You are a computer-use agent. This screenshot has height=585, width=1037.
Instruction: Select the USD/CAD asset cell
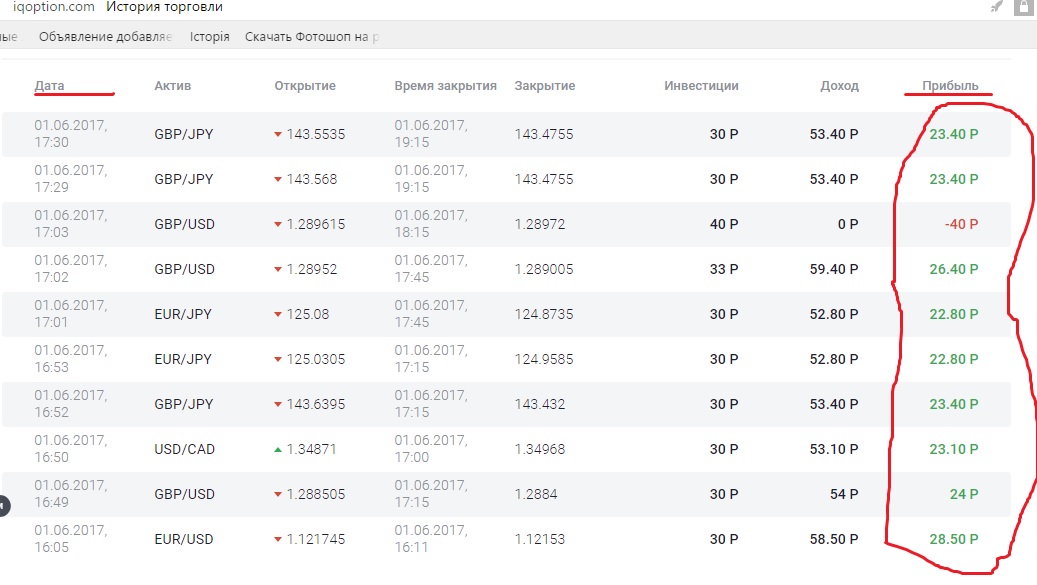[185, 449]
